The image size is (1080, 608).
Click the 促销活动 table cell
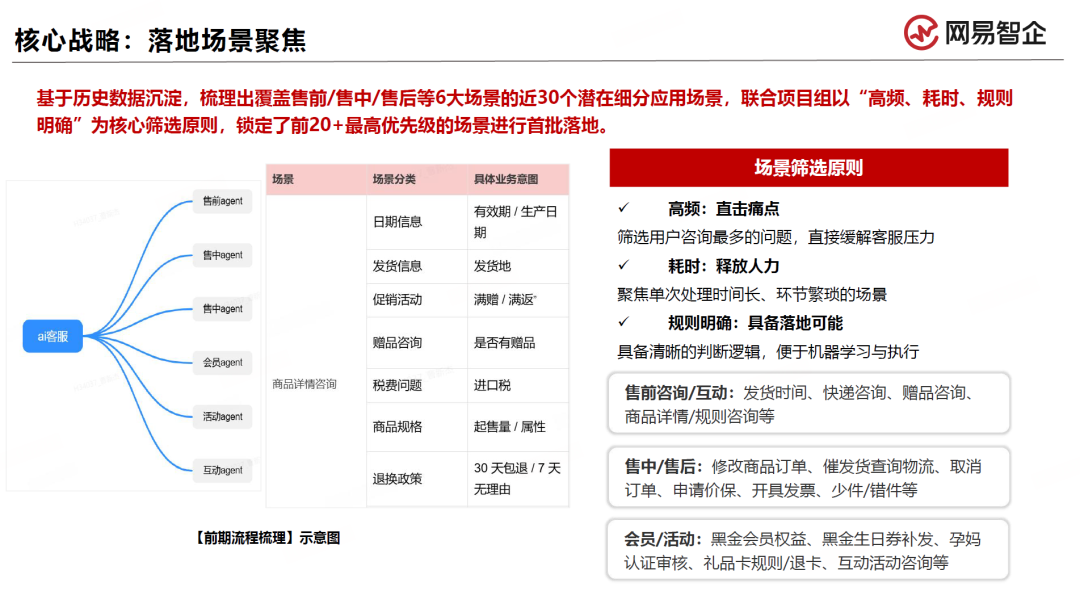(x=397, y=299)
